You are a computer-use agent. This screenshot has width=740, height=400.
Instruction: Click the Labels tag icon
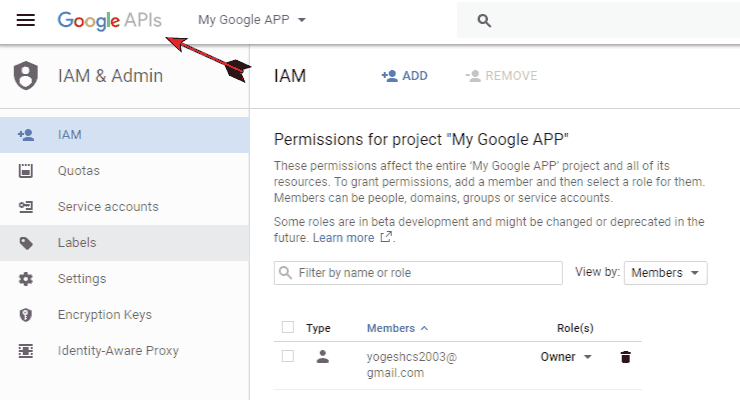click(25, 243)
